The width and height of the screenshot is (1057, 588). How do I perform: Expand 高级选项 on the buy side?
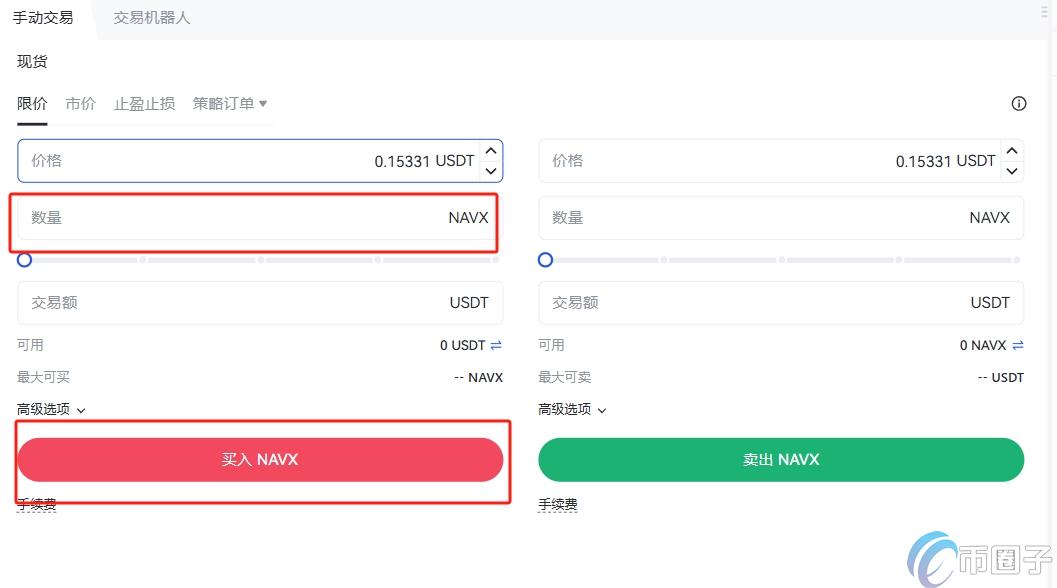(51, 409)
